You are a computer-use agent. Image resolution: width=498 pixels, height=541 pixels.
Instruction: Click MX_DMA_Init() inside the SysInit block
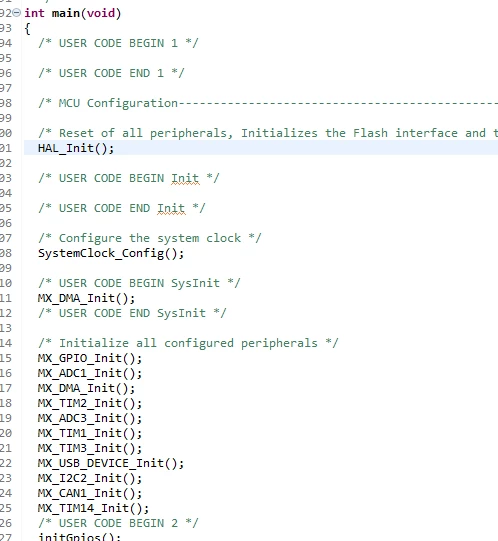pos(86,298)
